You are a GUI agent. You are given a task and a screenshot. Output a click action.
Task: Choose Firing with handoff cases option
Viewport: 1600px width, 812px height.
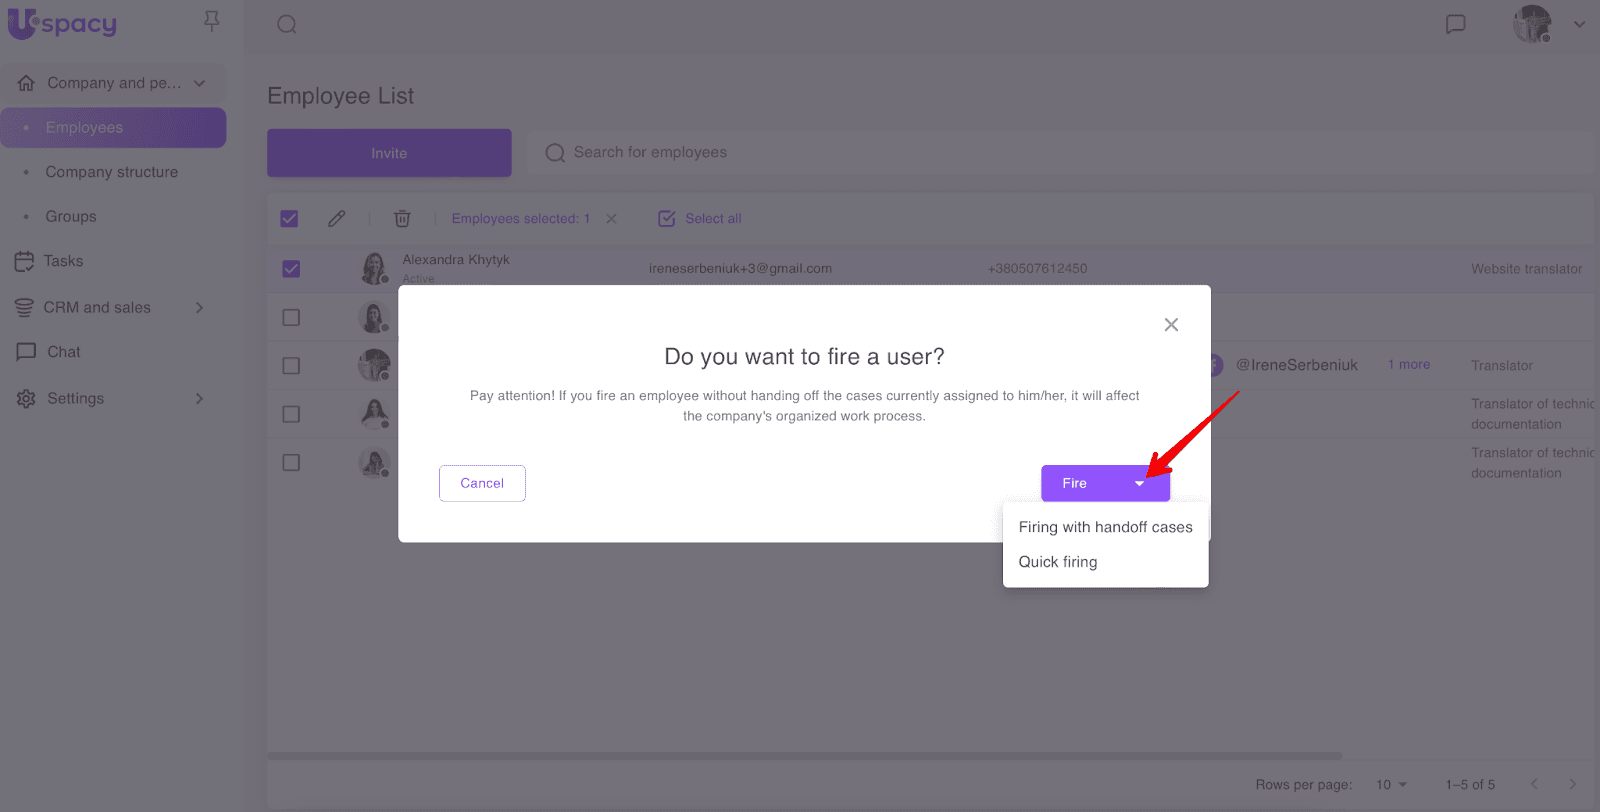click(1105, 527)
